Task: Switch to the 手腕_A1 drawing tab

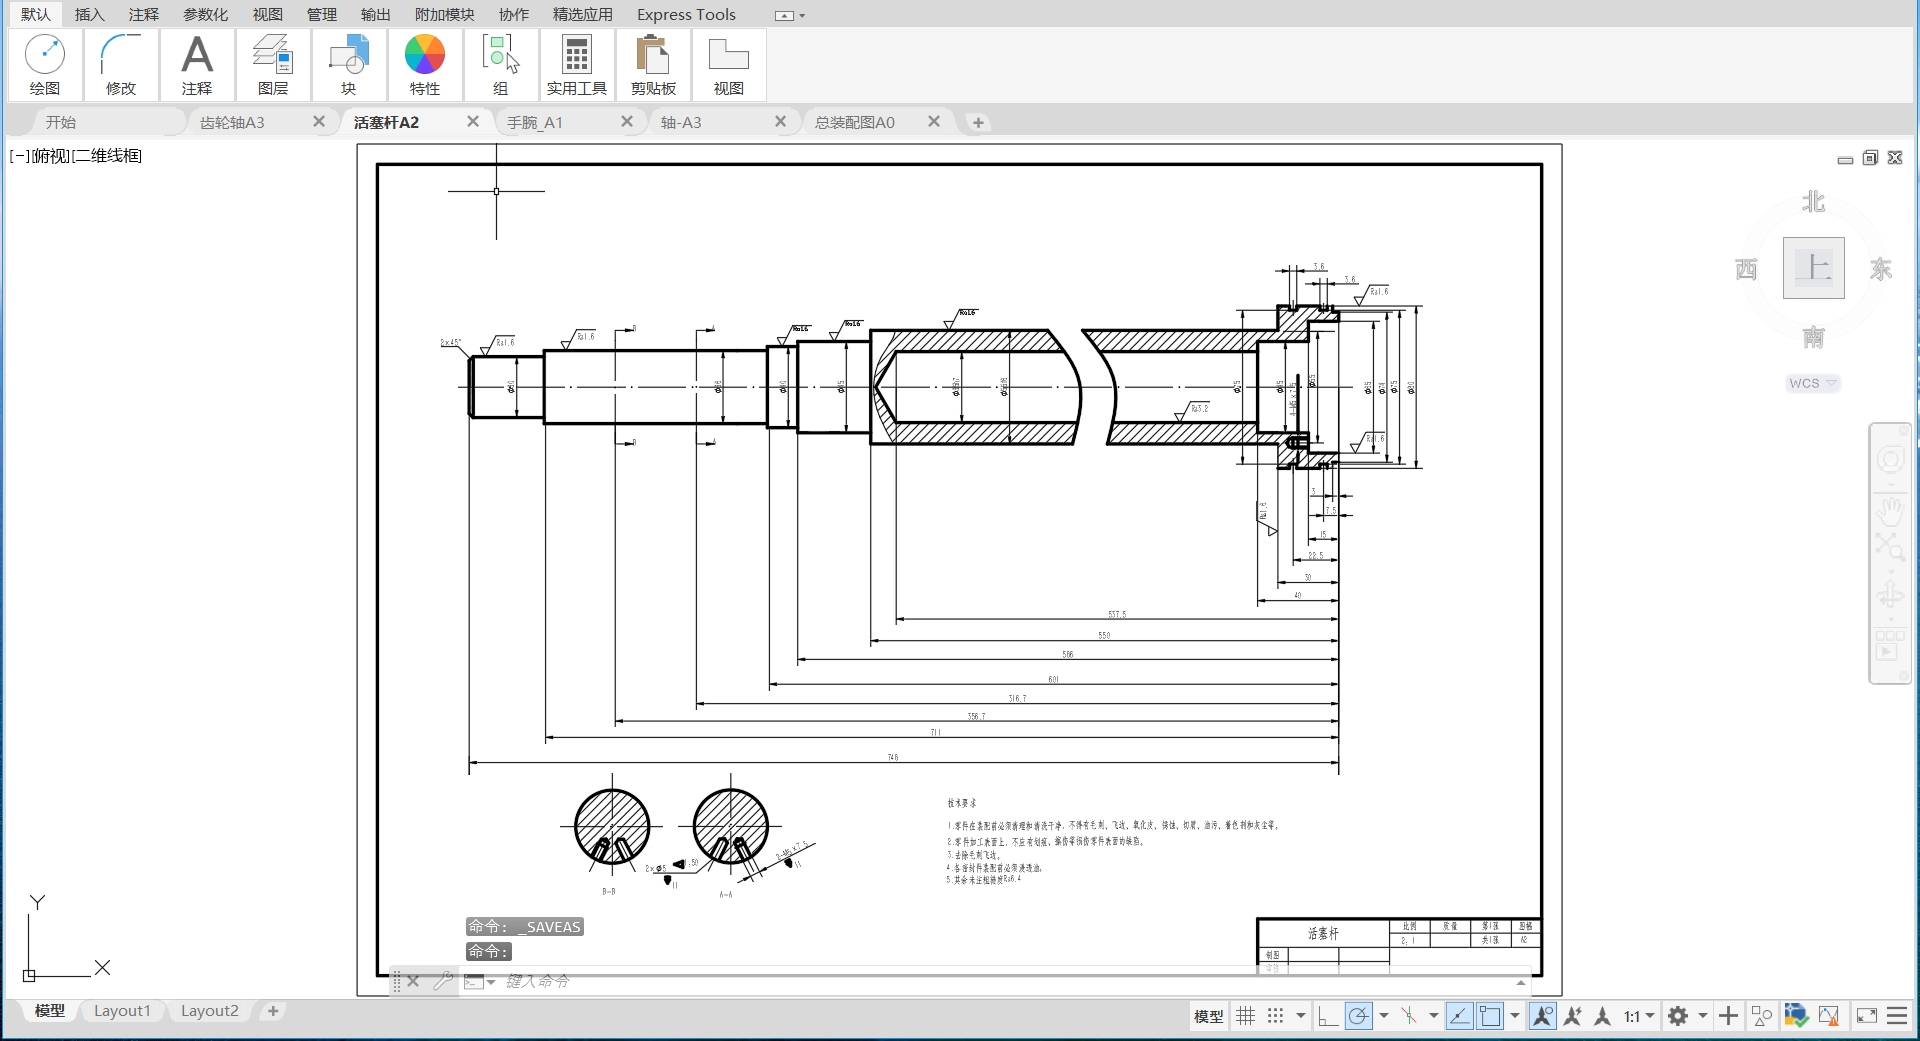Action: 535,122
